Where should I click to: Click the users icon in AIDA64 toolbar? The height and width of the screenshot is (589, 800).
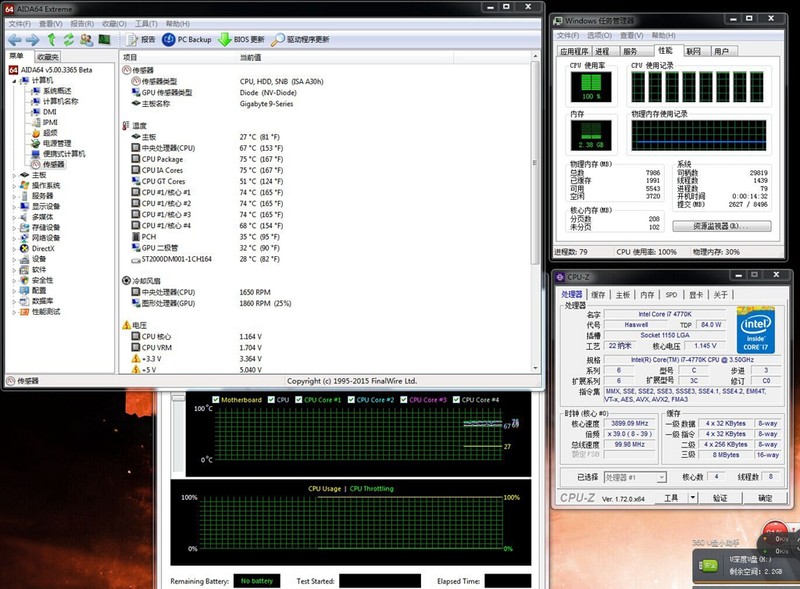(87, 39)
